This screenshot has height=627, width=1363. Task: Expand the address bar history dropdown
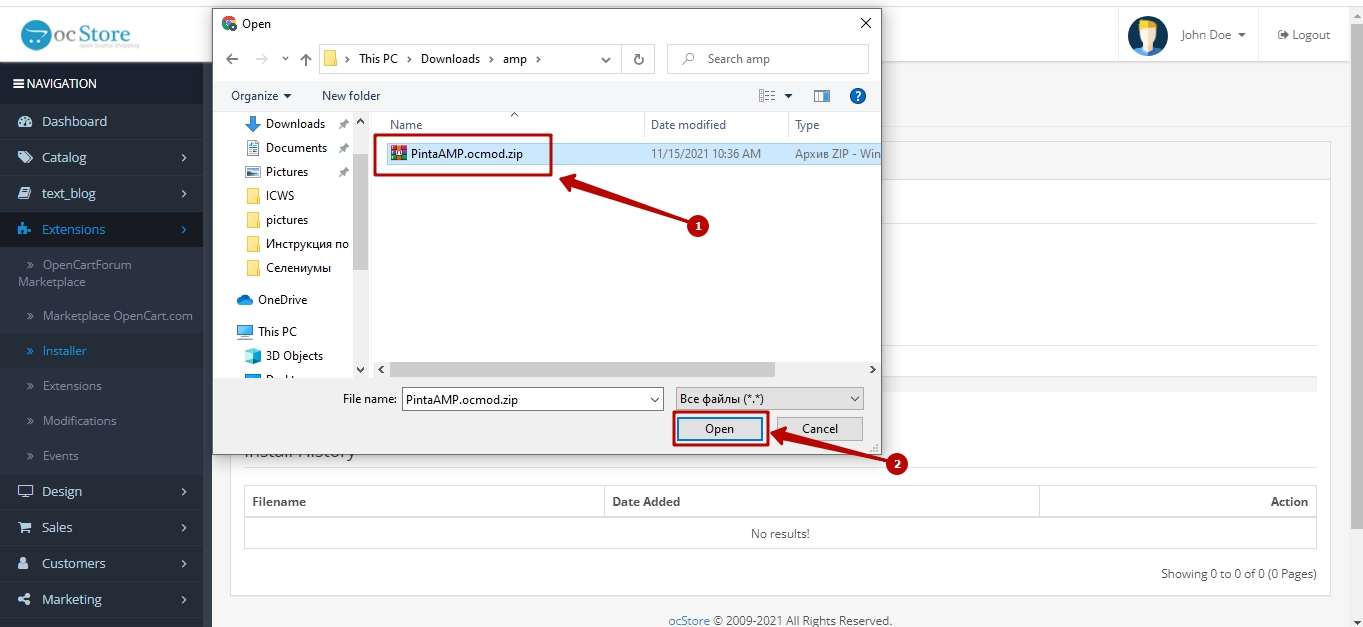(x=606, y=59)
